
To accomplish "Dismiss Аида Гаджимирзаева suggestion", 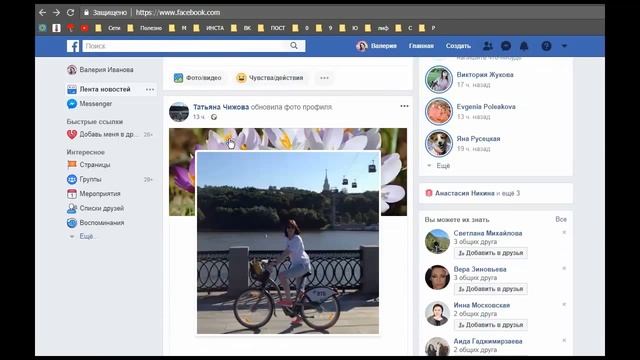I will [564, 340].
